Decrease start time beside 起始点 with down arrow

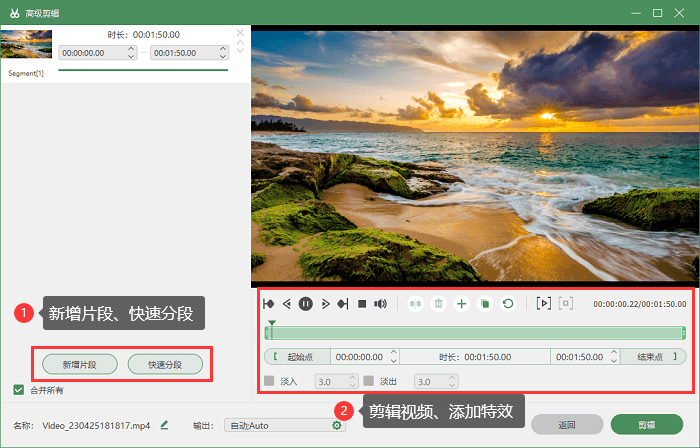tap(394, 361)
